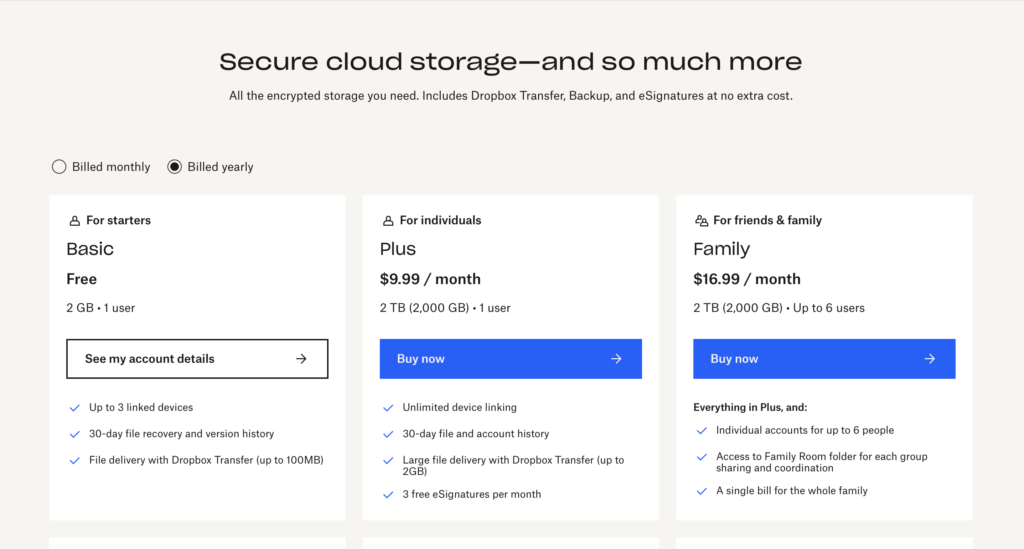Click checkmark beside Large file delivery with Dropbox Transfer
The height and width of the screenshot is (549, 1024).
point(388,460)
